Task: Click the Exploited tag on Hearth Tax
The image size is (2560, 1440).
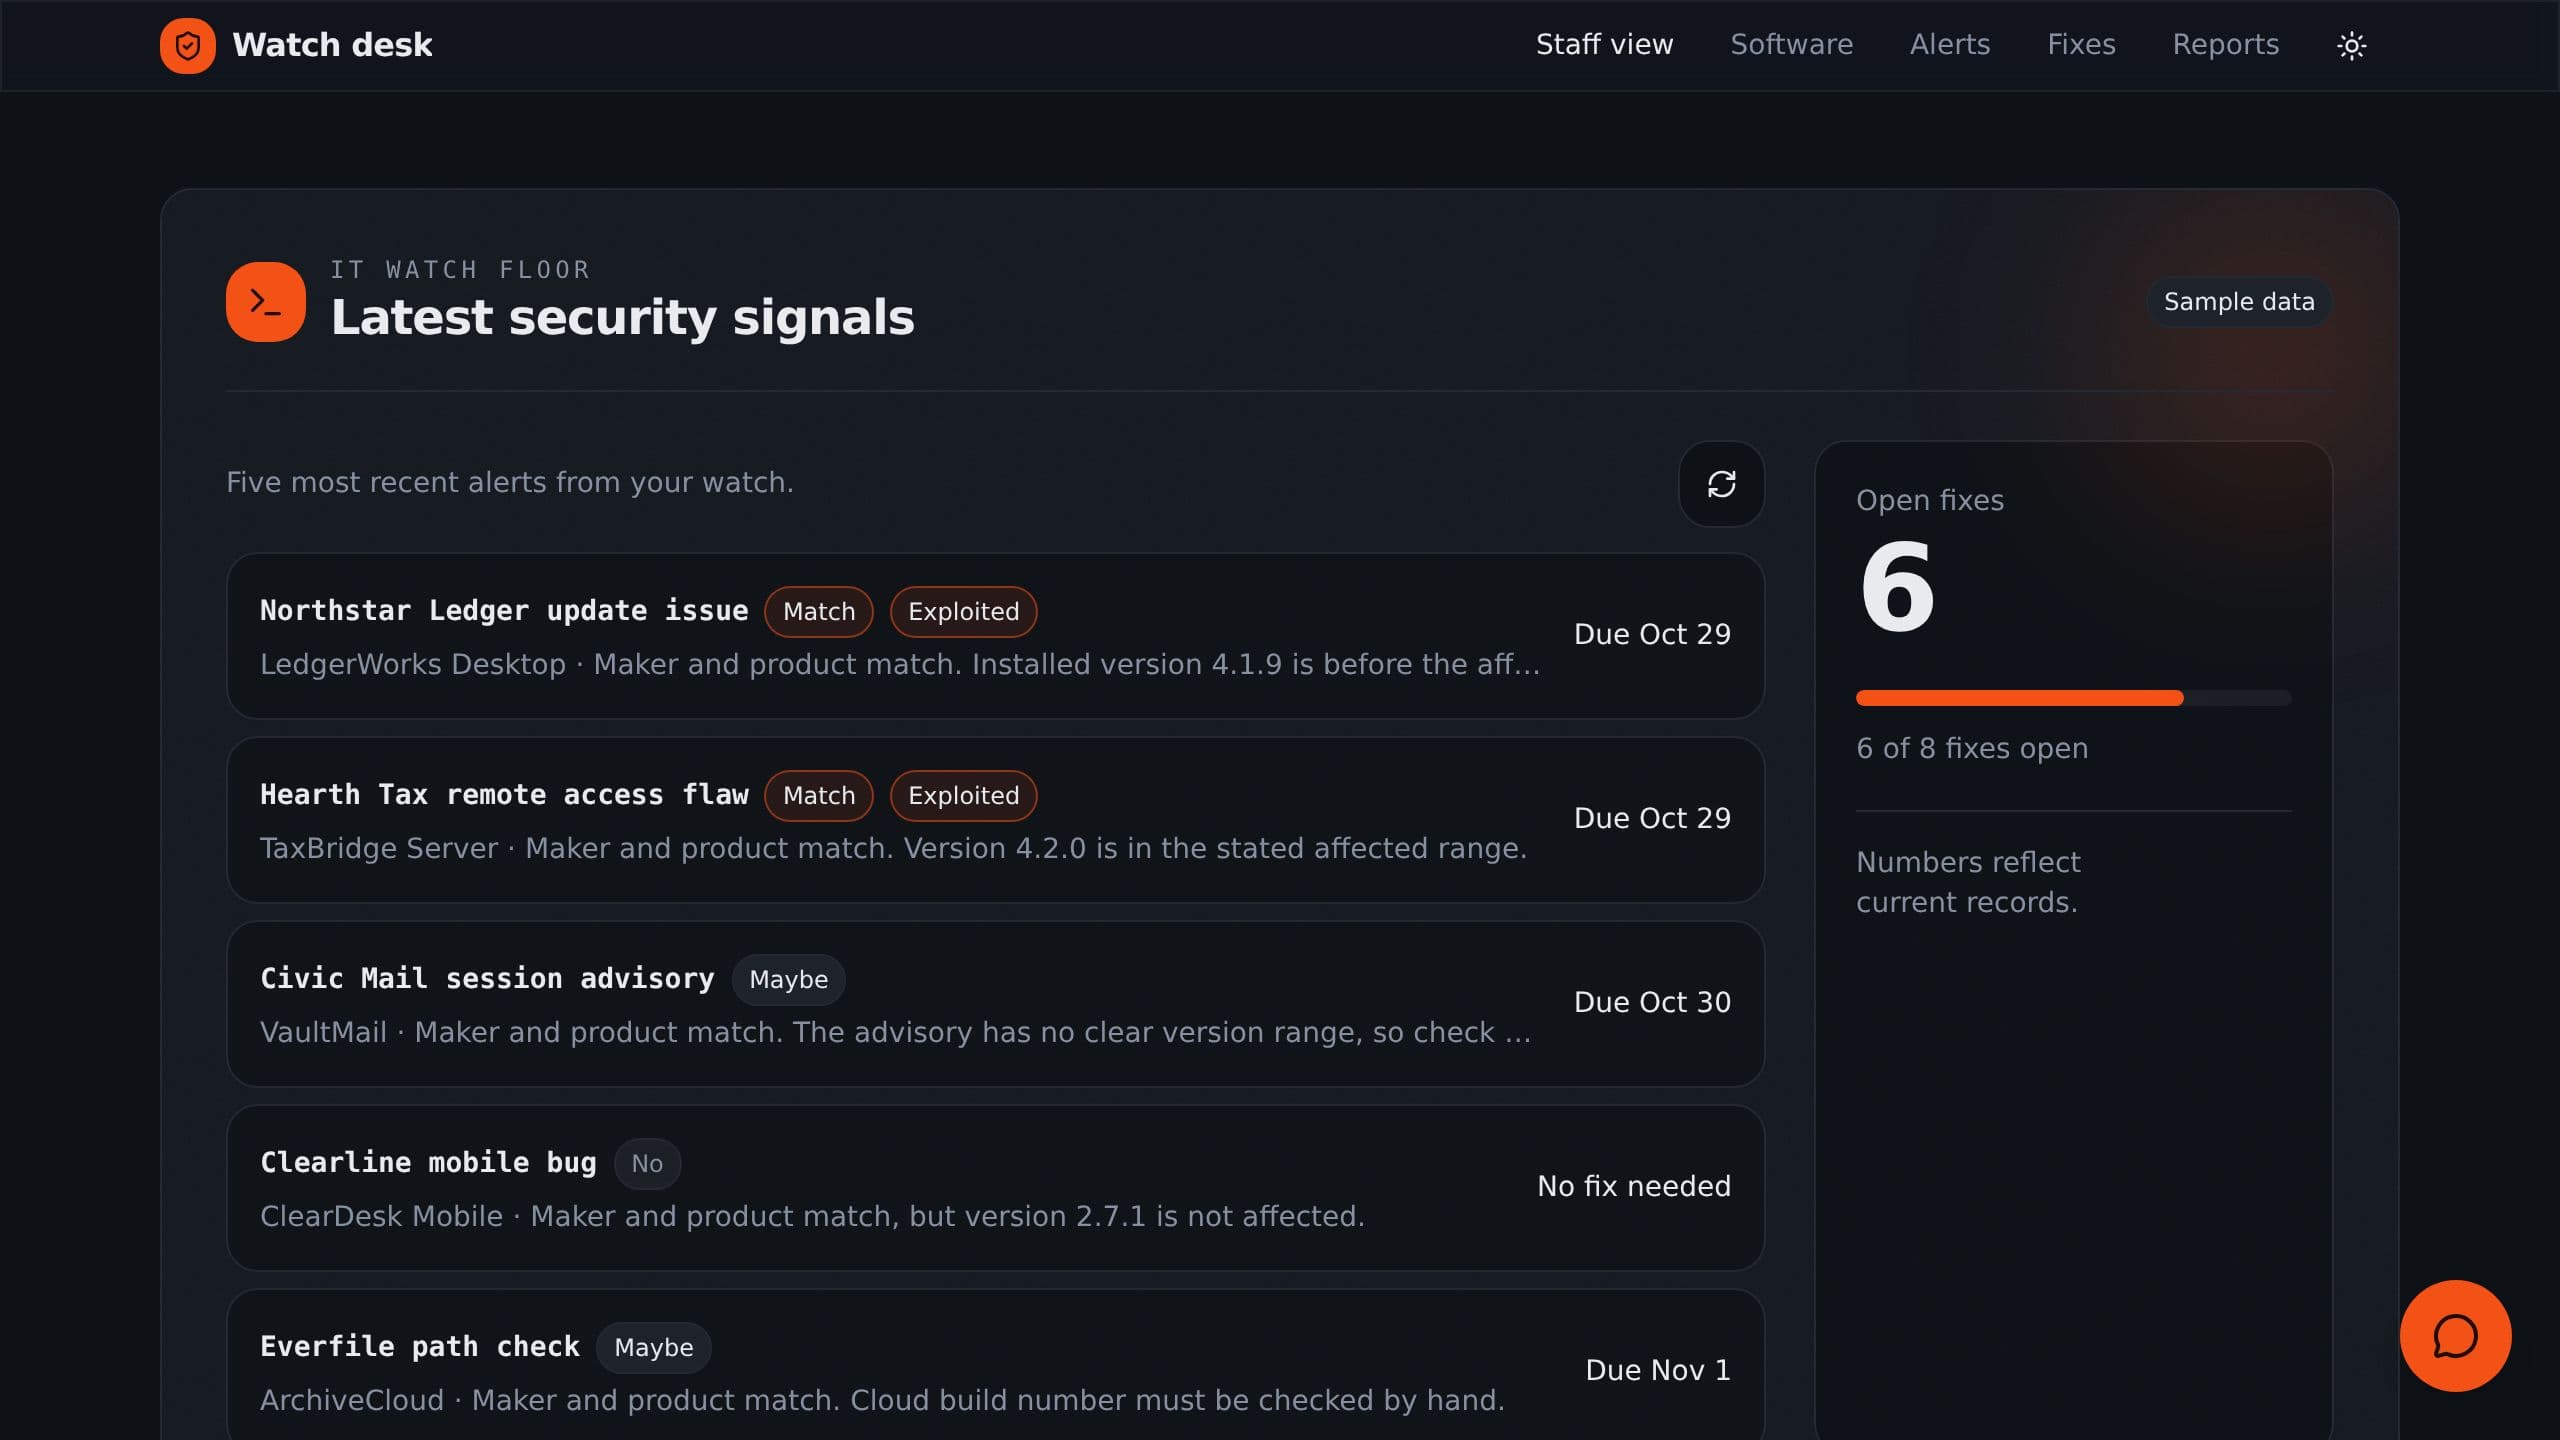Action: click(963, 796)
